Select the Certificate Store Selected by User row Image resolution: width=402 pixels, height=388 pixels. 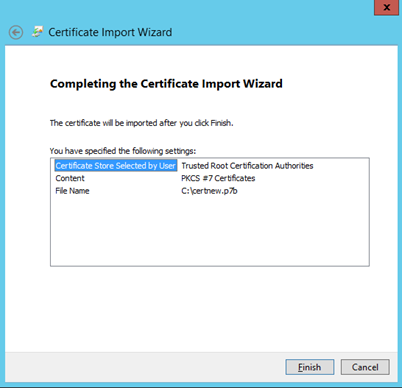[x=210, y=166]
